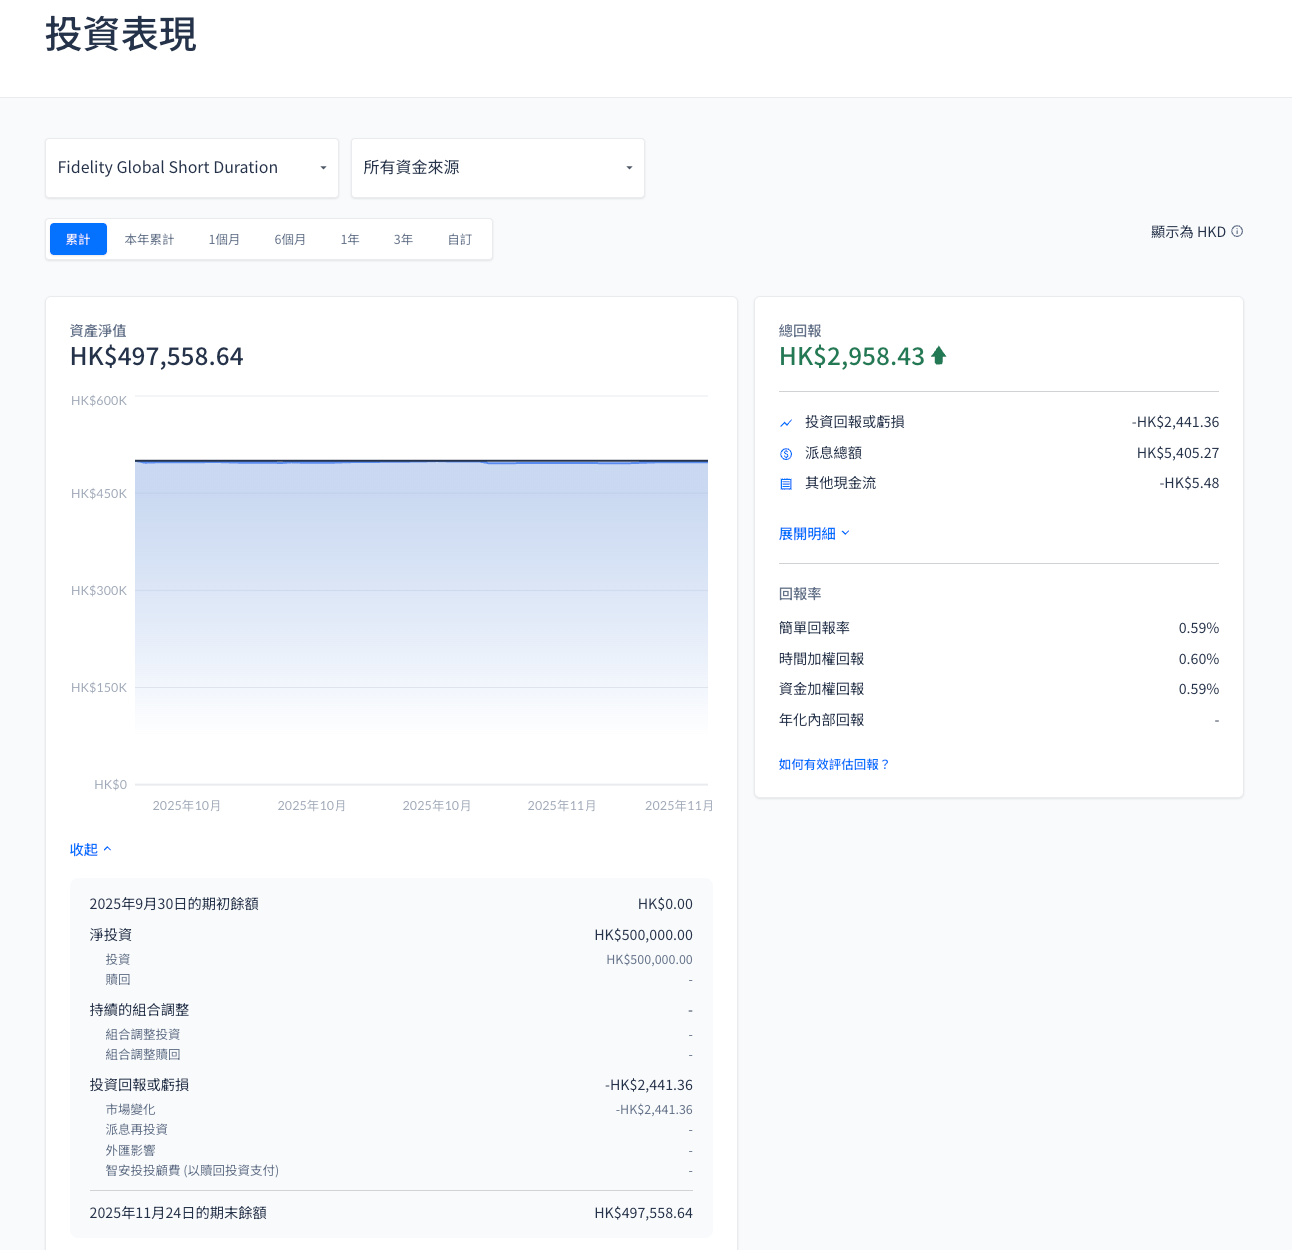The height and width of the screenshot is (1250, 1292).
Task: Click the info icon beside 顯示為 HKD
Action: point(1237,232)
